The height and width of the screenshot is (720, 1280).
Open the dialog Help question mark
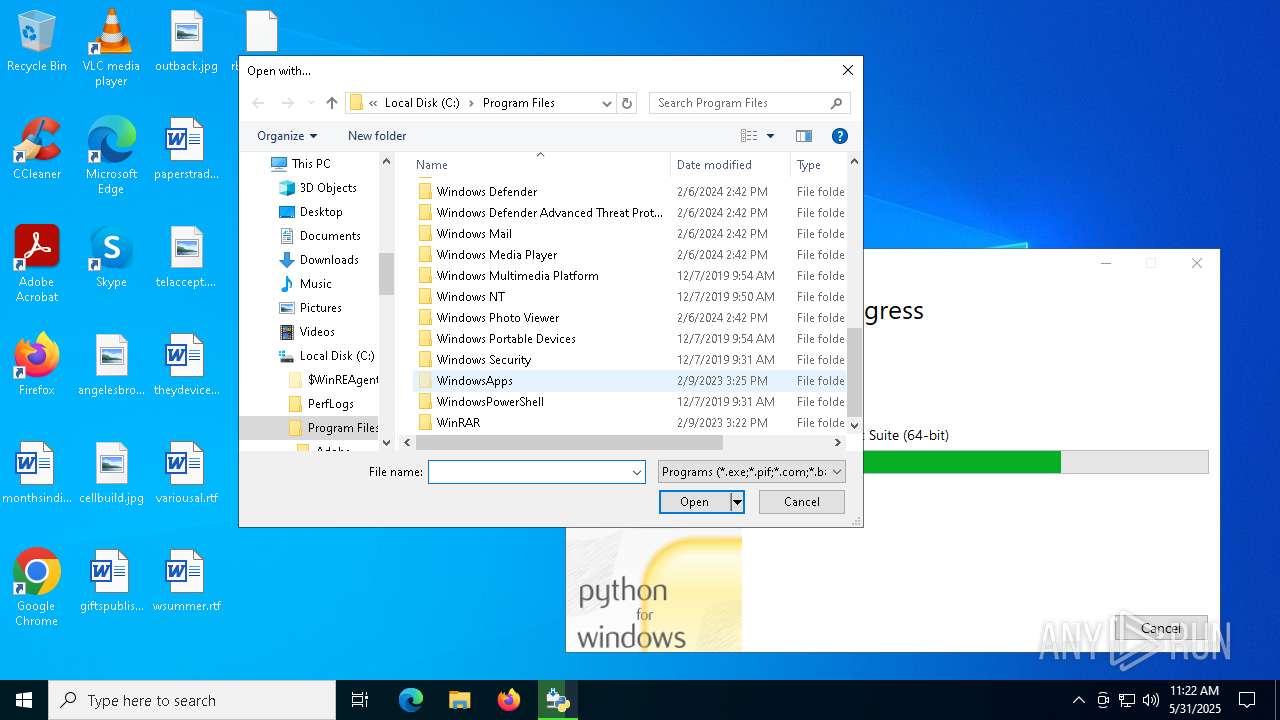[x=840, y=136]
